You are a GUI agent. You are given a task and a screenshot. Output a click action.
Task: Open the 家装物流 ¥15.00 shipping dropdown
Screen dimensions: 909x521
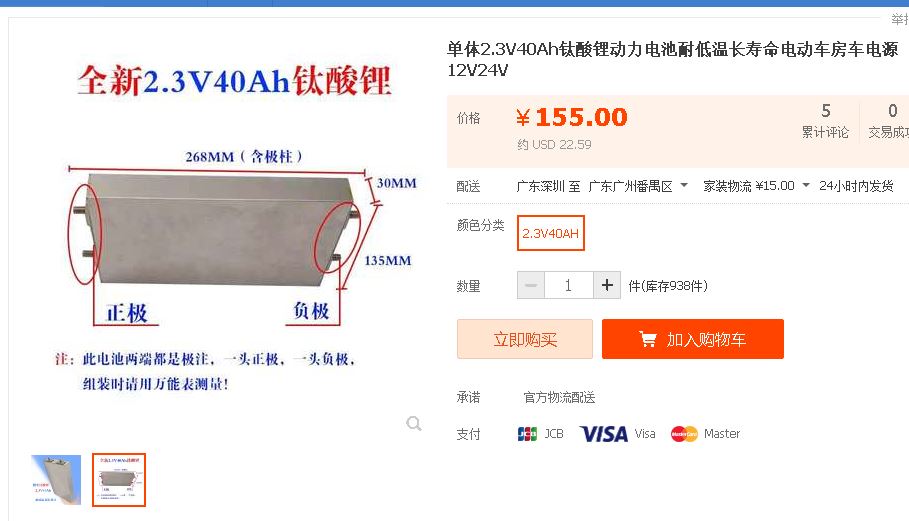pos(806,185)
